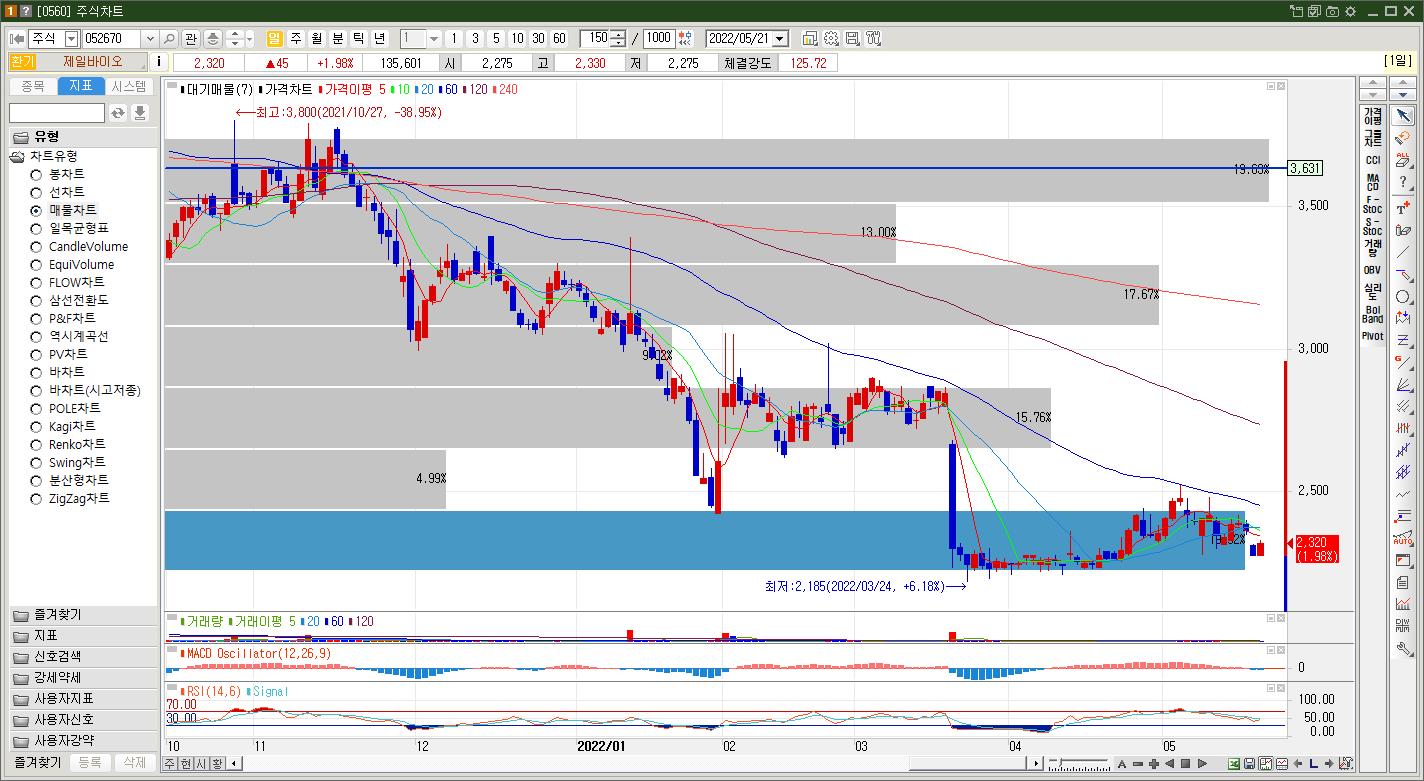
Task: Add the Bol Band indicator from side list
Action: point(1372,314)
